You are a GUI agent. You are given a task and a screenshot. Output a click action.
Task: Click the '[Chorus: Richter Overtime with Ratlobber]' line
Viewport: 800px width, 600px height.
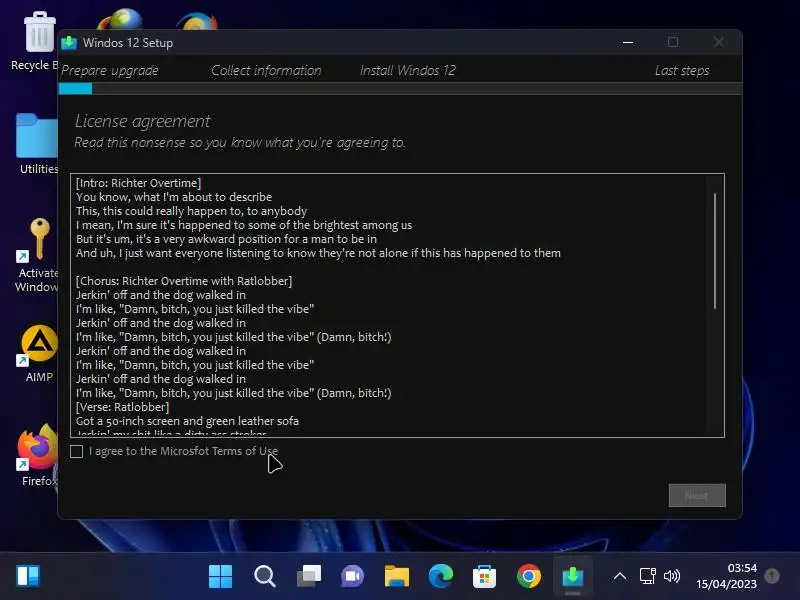coord(184,281)
